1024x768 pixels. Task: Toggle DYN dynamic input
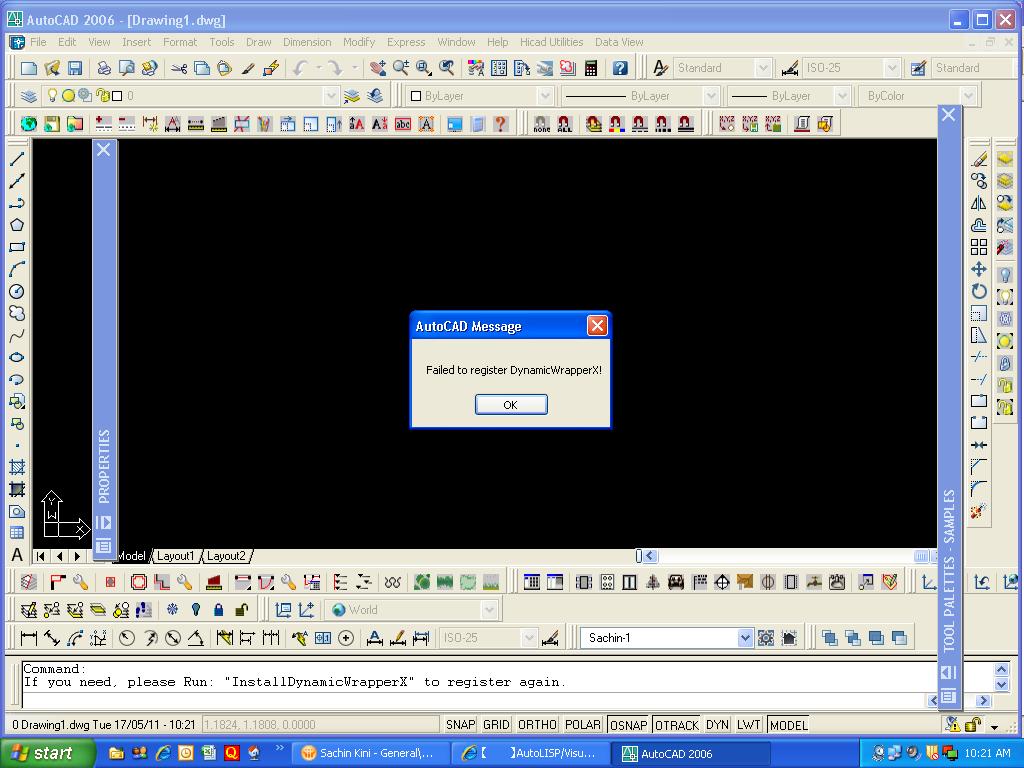pos(717,725)
